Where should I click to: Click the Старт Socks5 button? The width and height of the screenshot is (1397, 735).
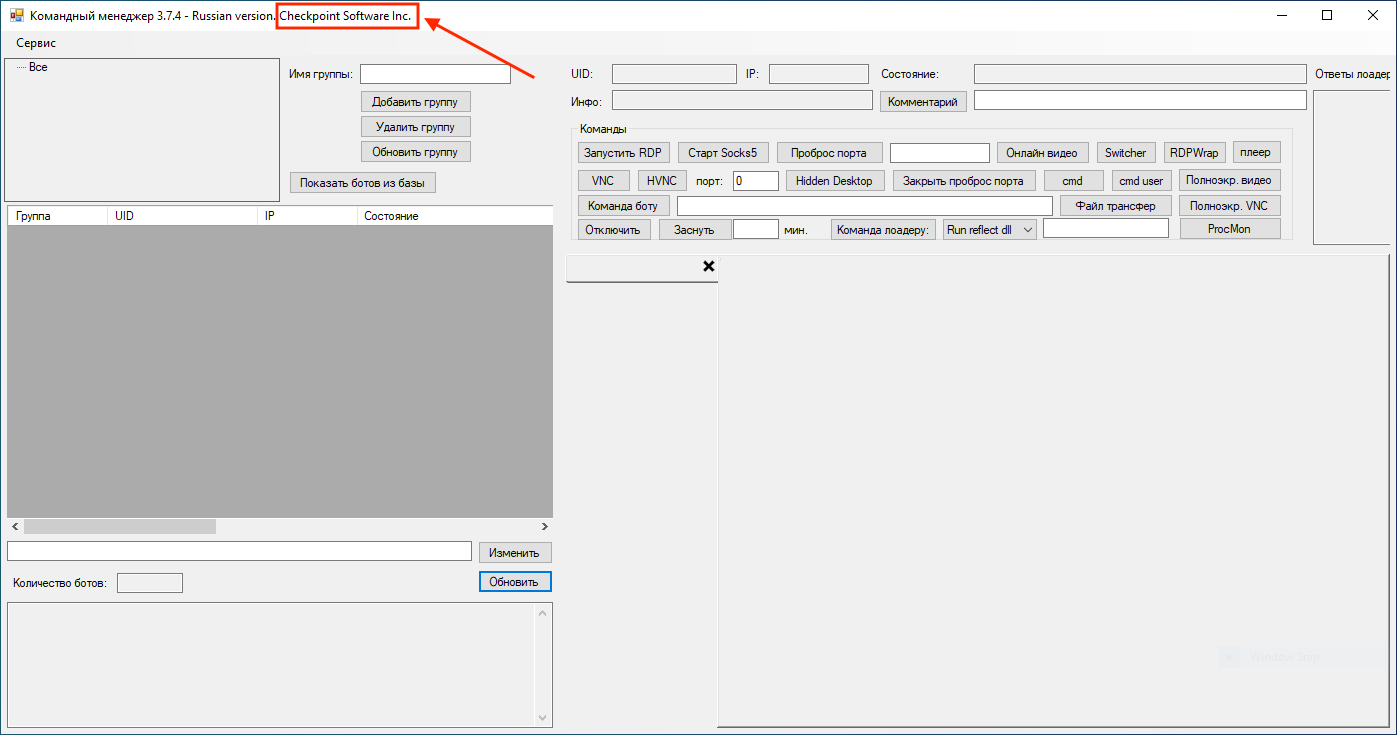723,153
